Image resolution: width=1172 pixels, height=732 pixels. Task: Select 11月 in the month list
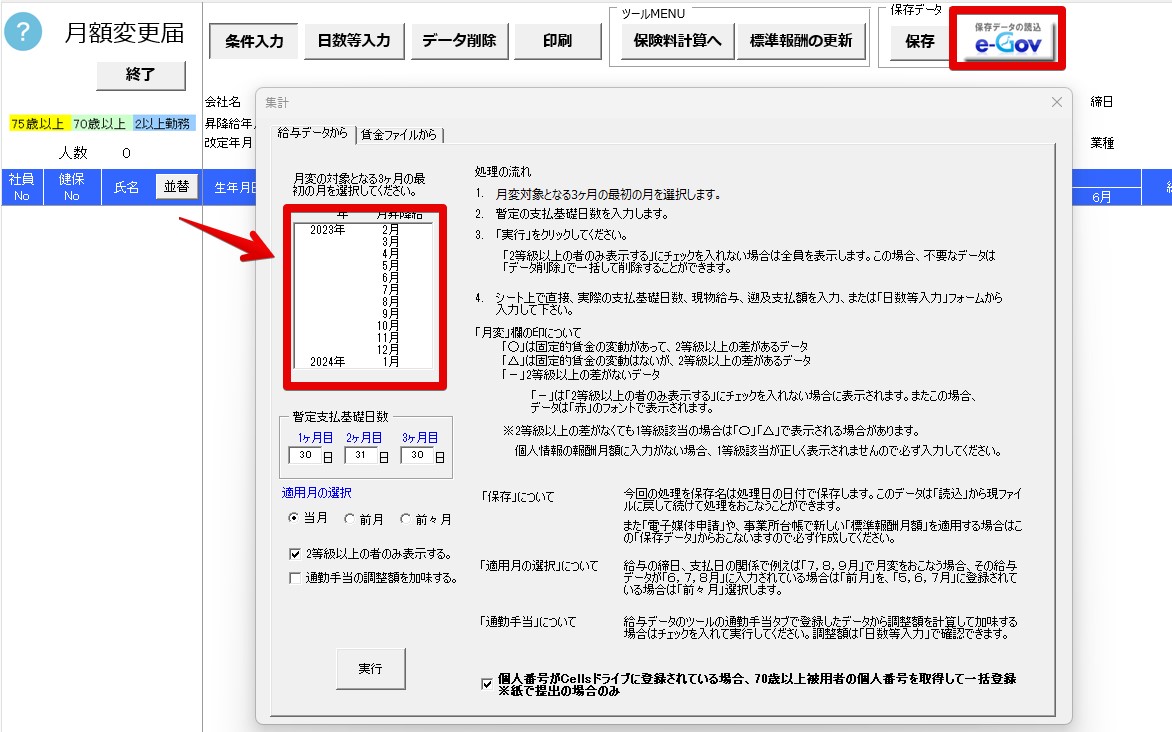point(363,337)
